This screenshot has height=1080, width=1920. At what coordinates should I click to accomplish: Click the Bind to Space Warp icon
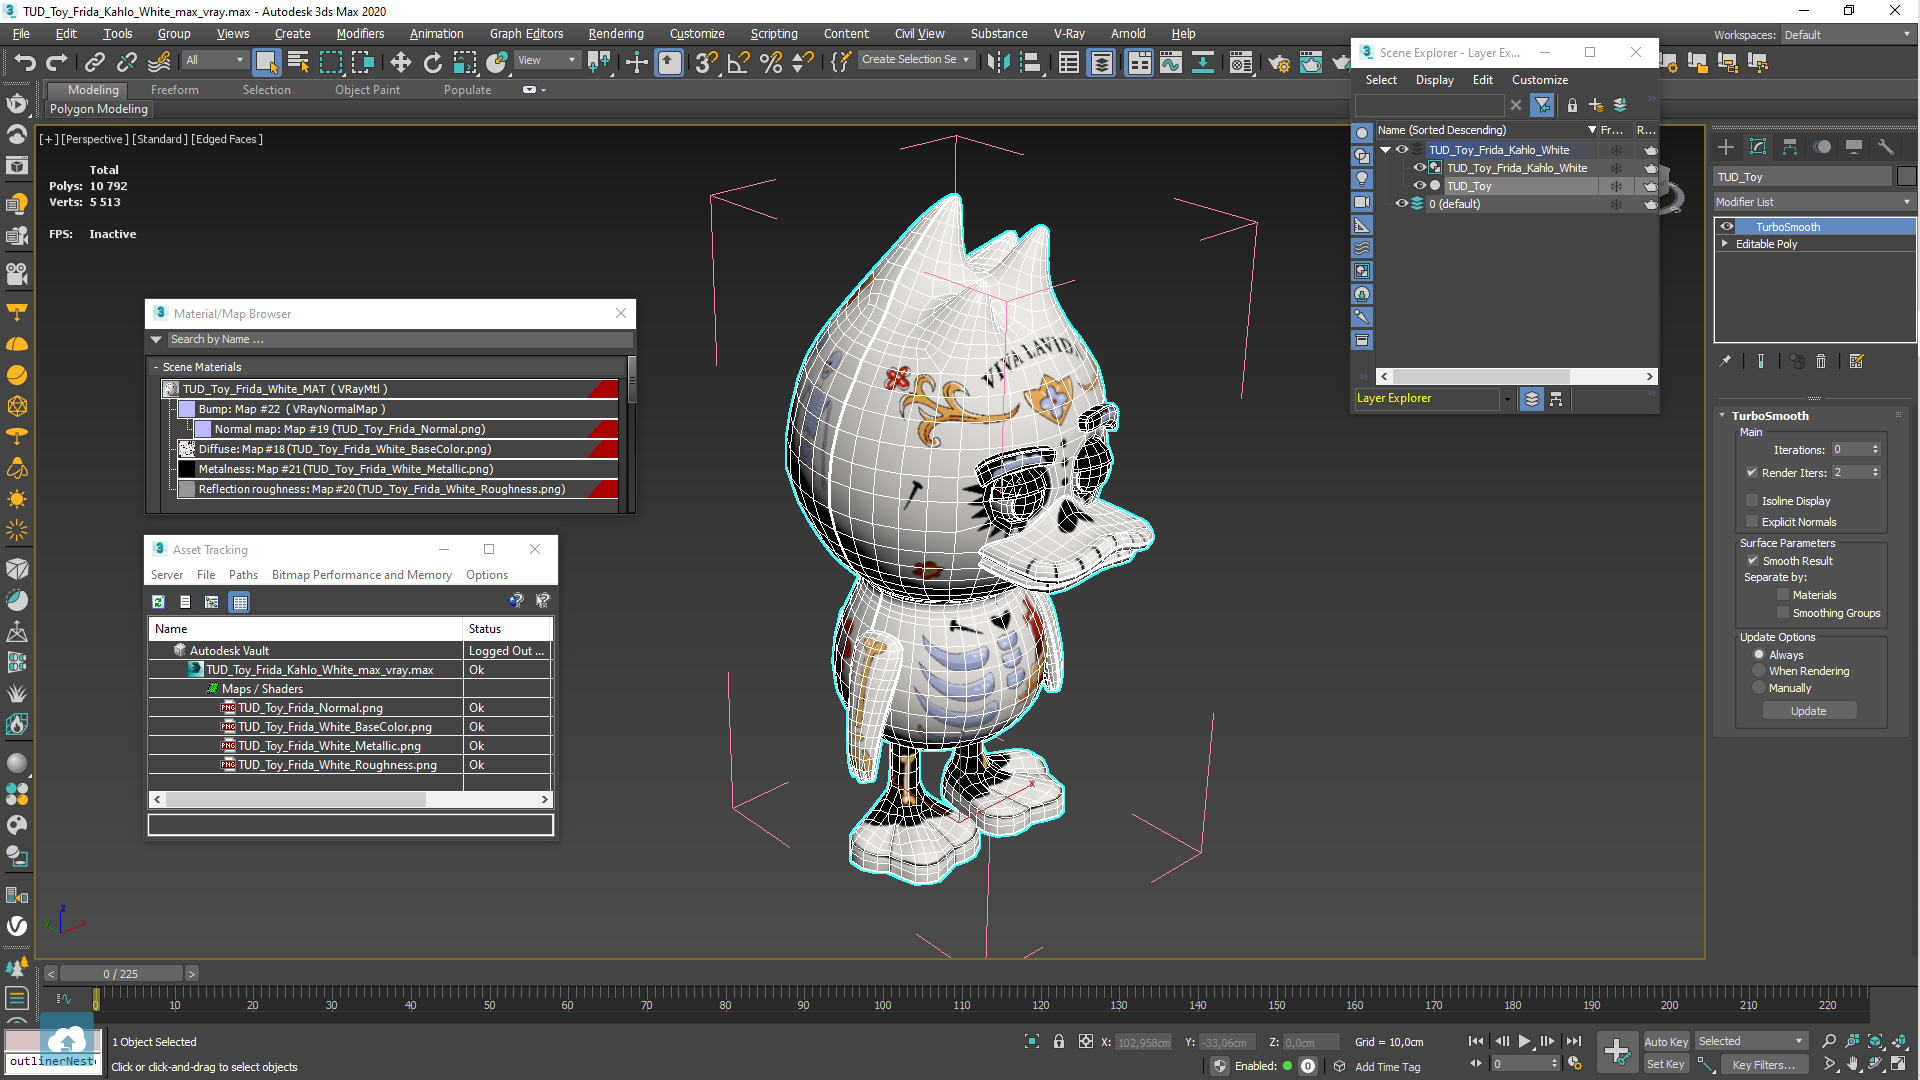point(159,62)
